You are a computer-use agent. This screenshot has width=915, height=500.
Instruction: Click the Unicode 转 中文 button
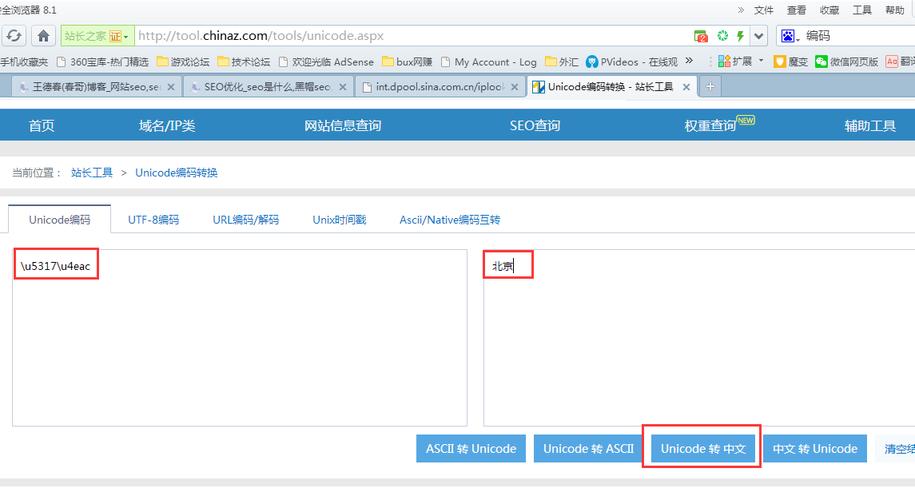click(x=703, y=449)
